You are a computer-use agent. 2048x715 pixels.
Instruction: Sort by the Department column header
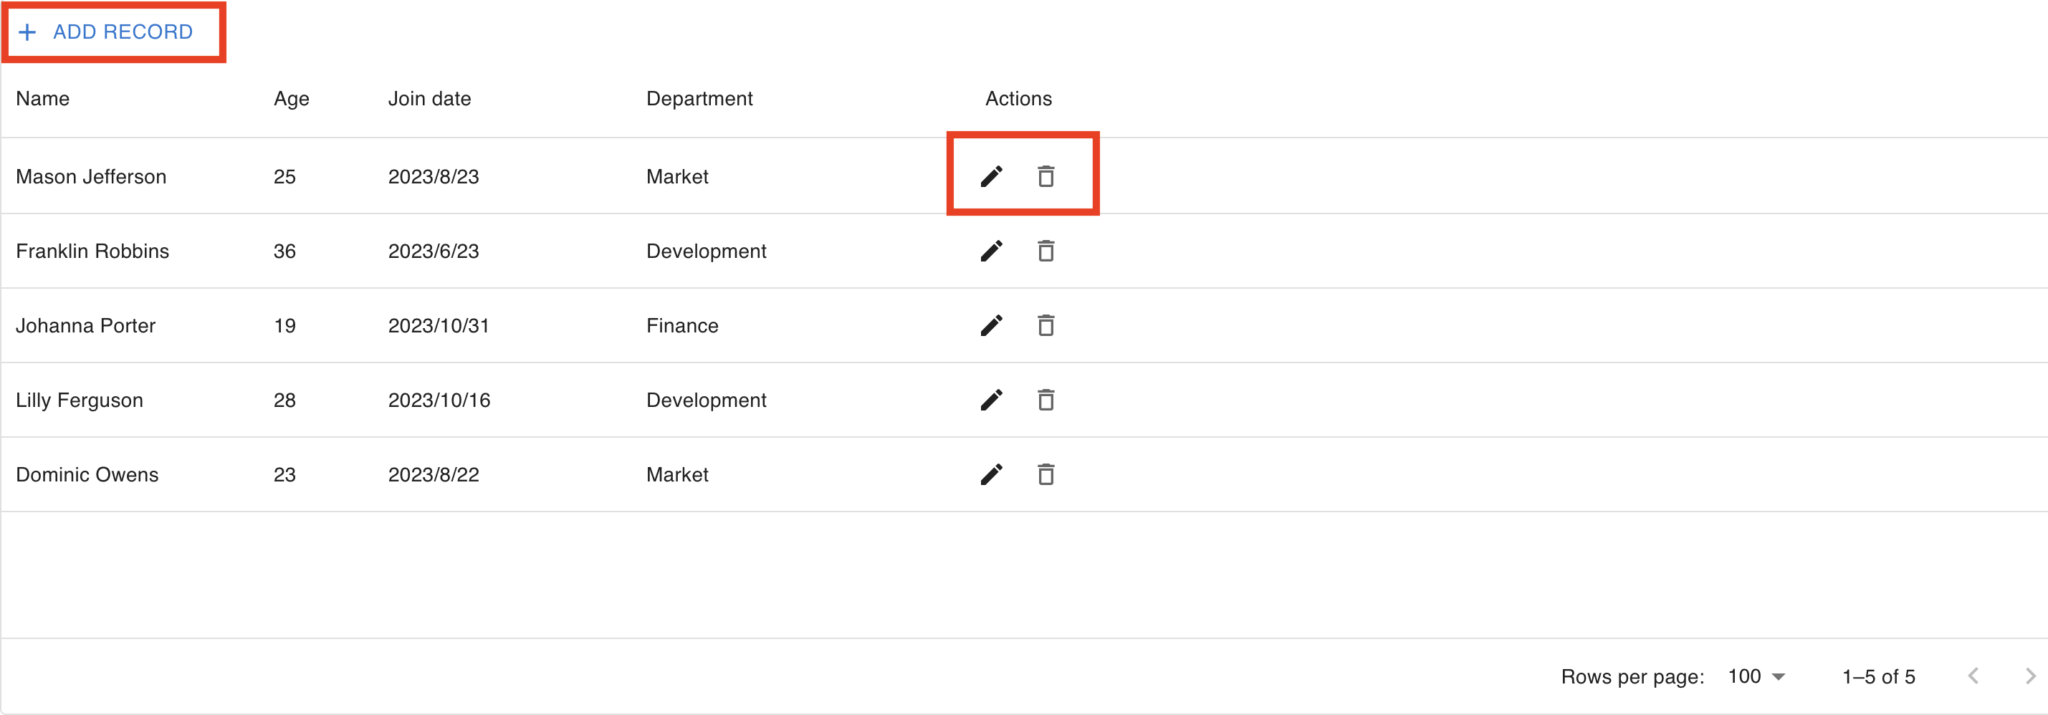699,99
